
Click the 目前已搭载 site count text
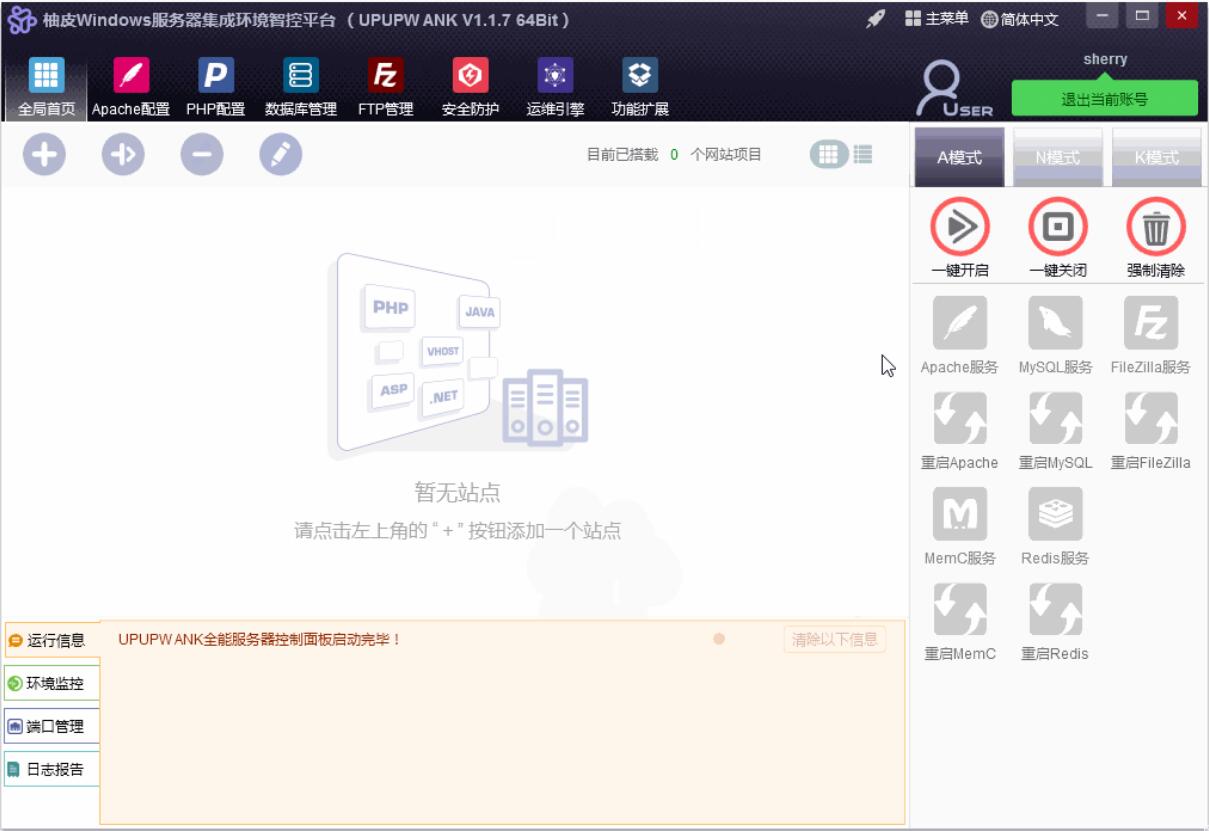click(x=674, y=154)
